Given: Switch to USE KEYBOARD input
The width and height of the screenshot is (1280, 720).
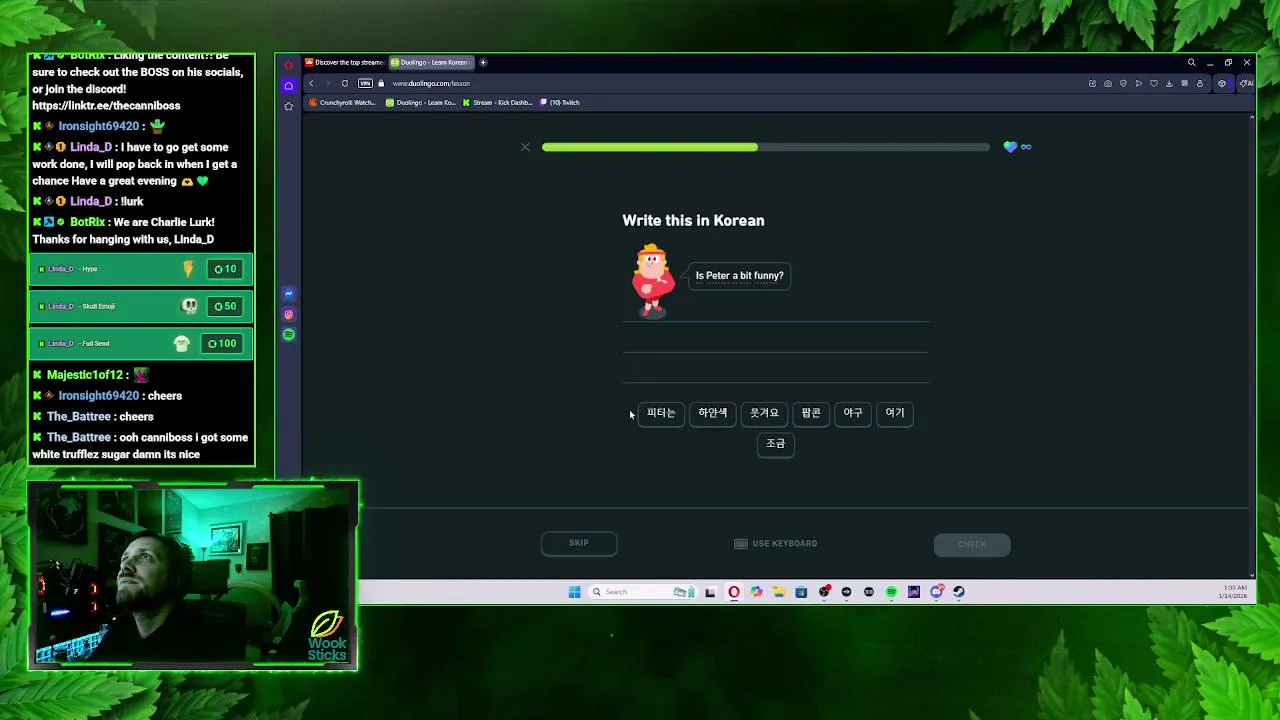Looking at the screenshot, I should tap(776, 543).
